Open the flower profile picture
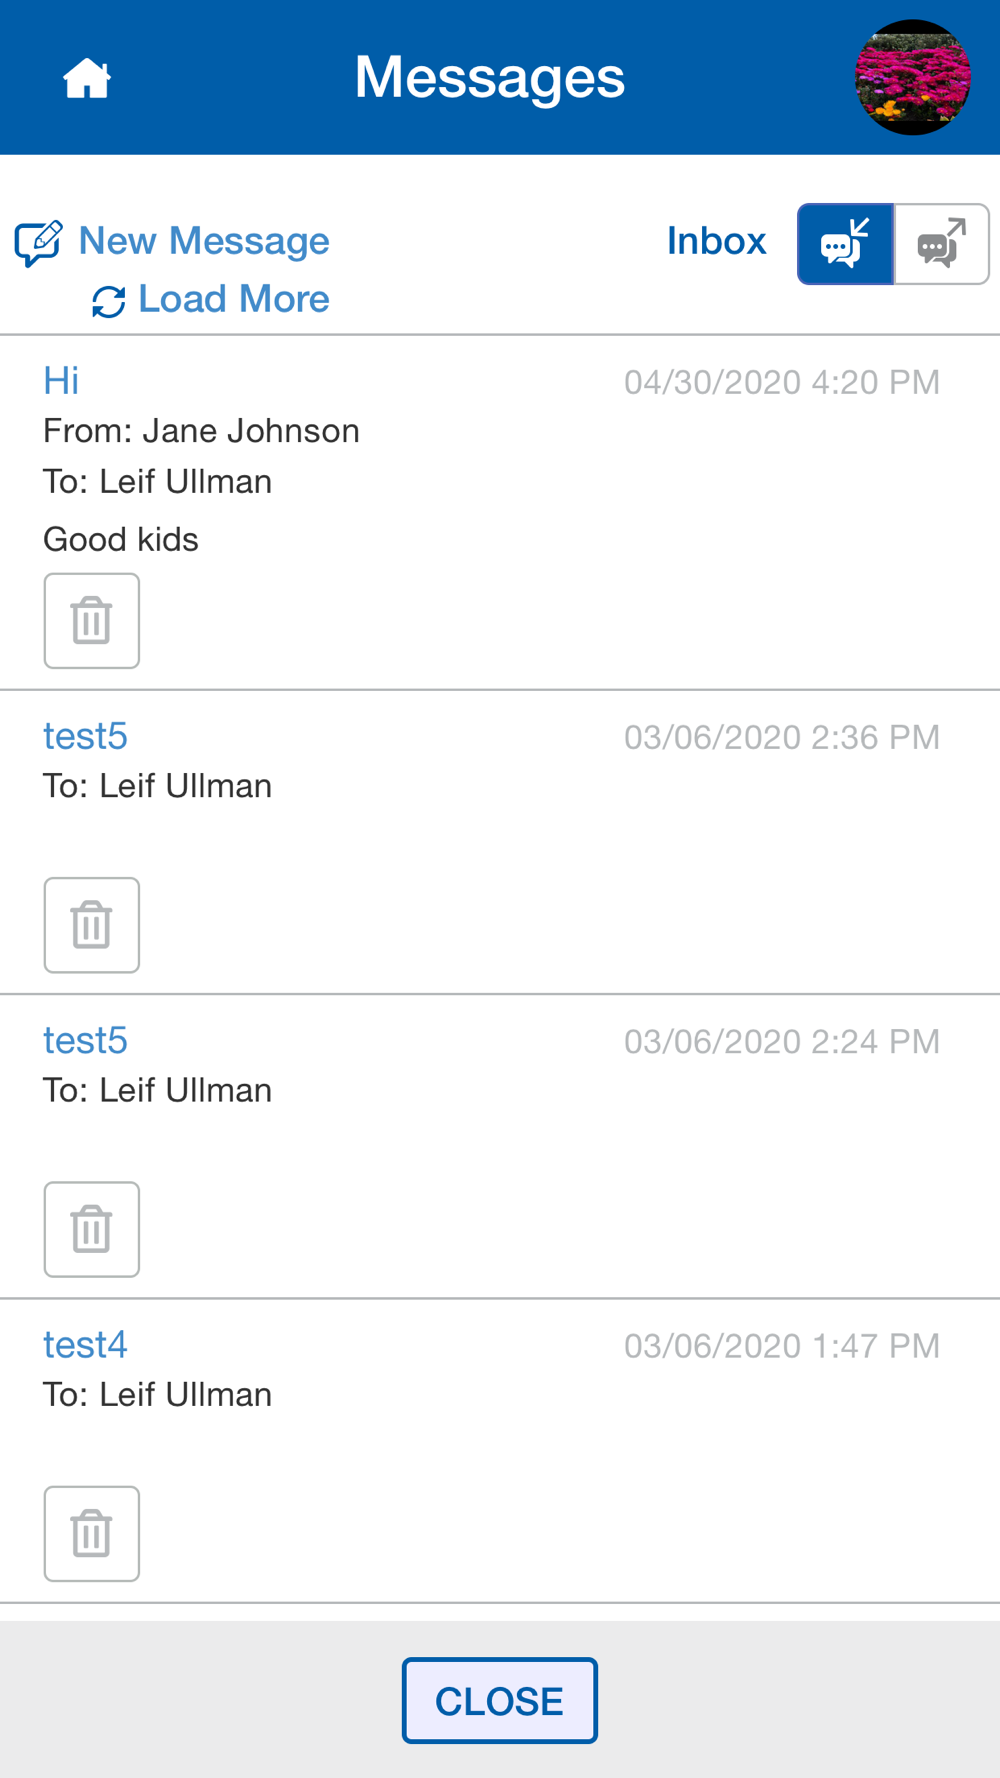The image size is (1000, 1778). (913, 77)
